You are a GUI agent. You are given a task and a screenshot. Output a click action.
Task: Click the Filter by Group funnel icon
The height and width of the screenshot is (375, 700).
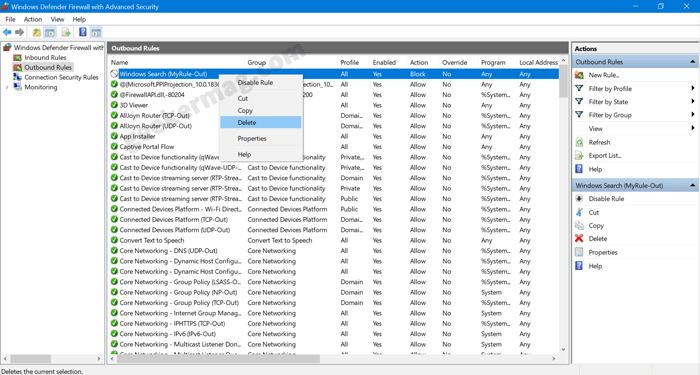click(x=579, y=115)
